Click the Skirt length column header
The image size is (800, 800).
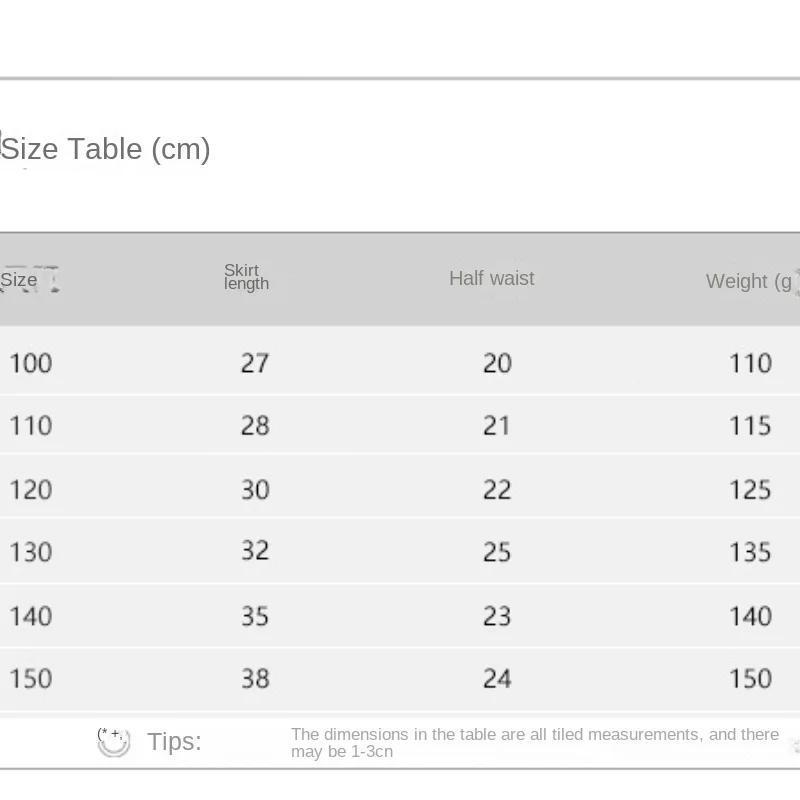[x=246, y=277]
